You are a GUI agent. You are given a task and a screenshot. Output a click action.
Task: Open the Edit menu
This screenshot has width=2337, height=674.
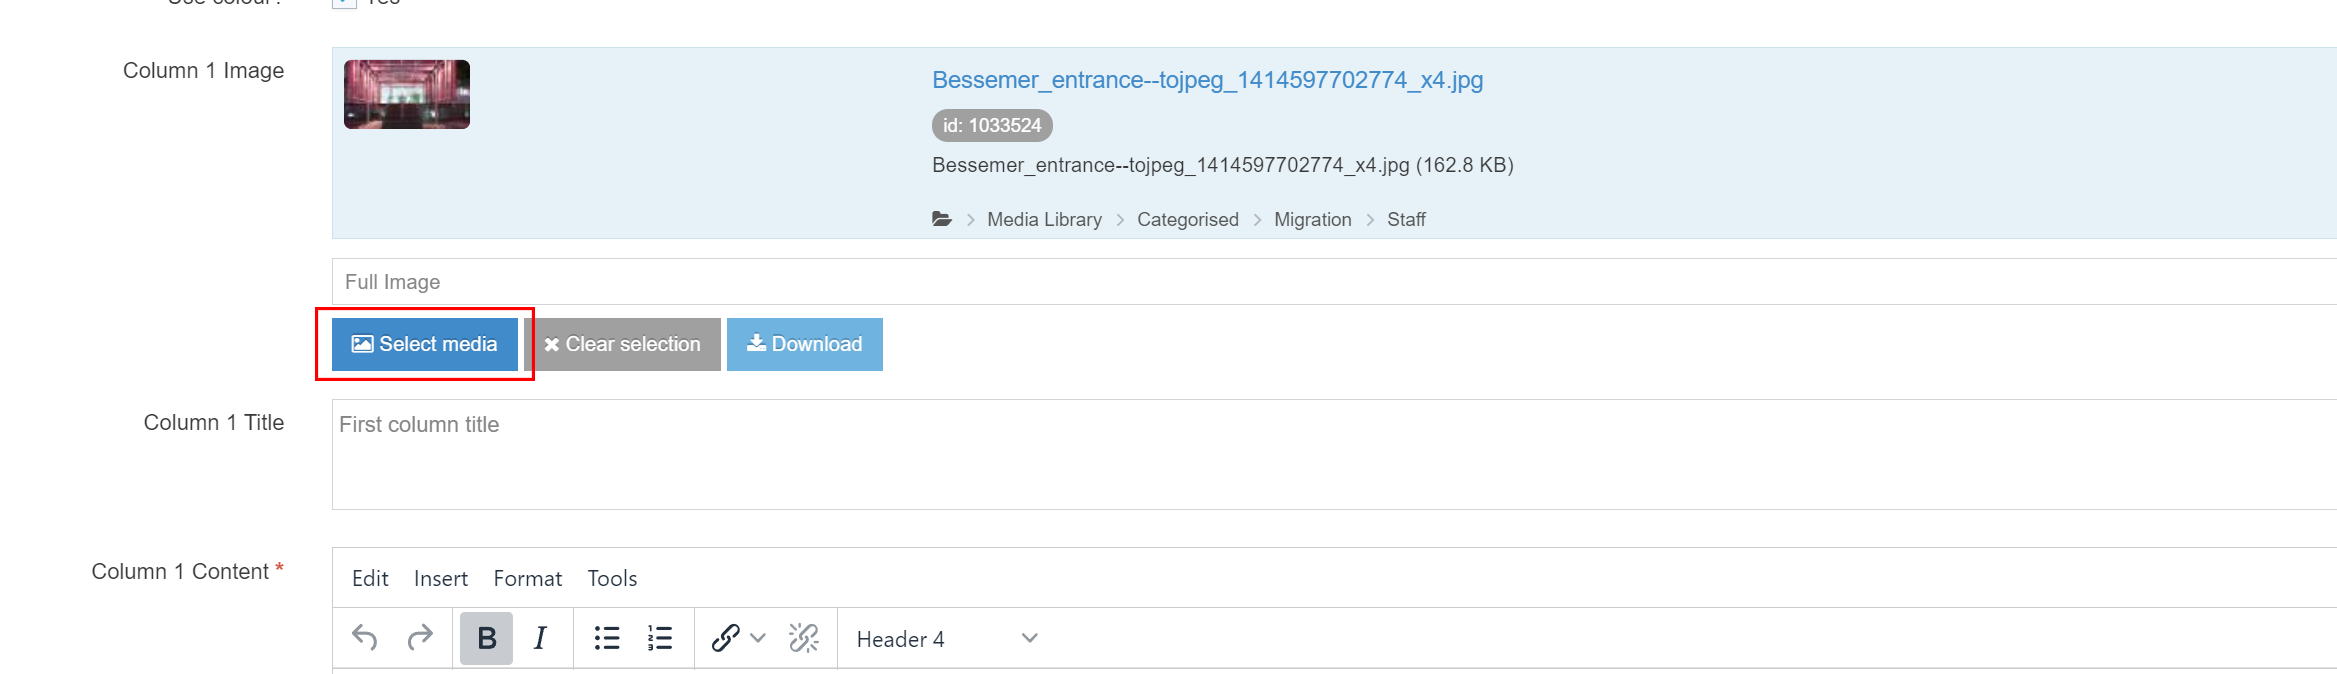[x=370, y=579]
